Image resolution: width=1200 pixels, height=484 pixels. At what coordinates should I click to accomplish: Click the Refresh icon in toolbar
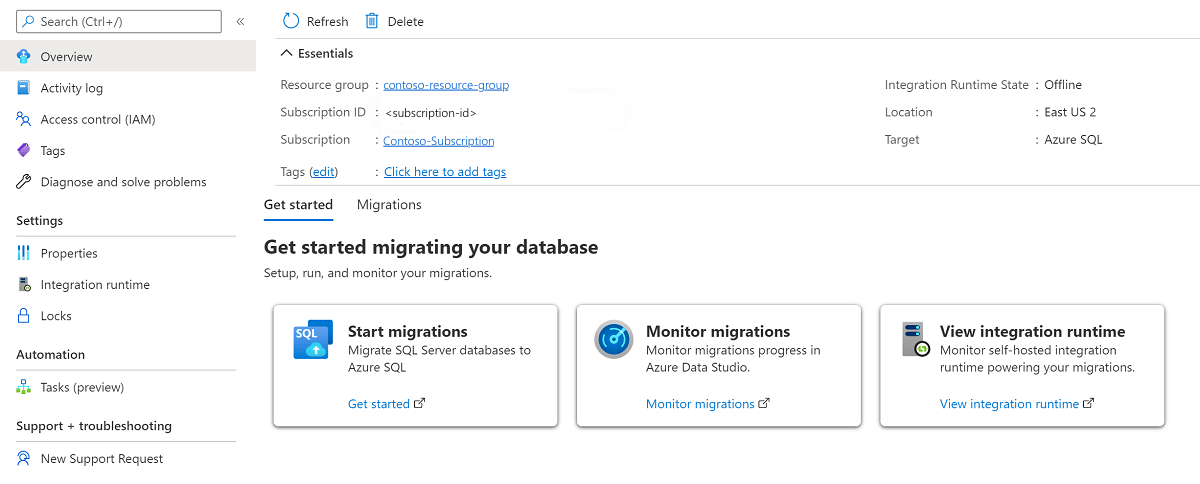(291, 21)
